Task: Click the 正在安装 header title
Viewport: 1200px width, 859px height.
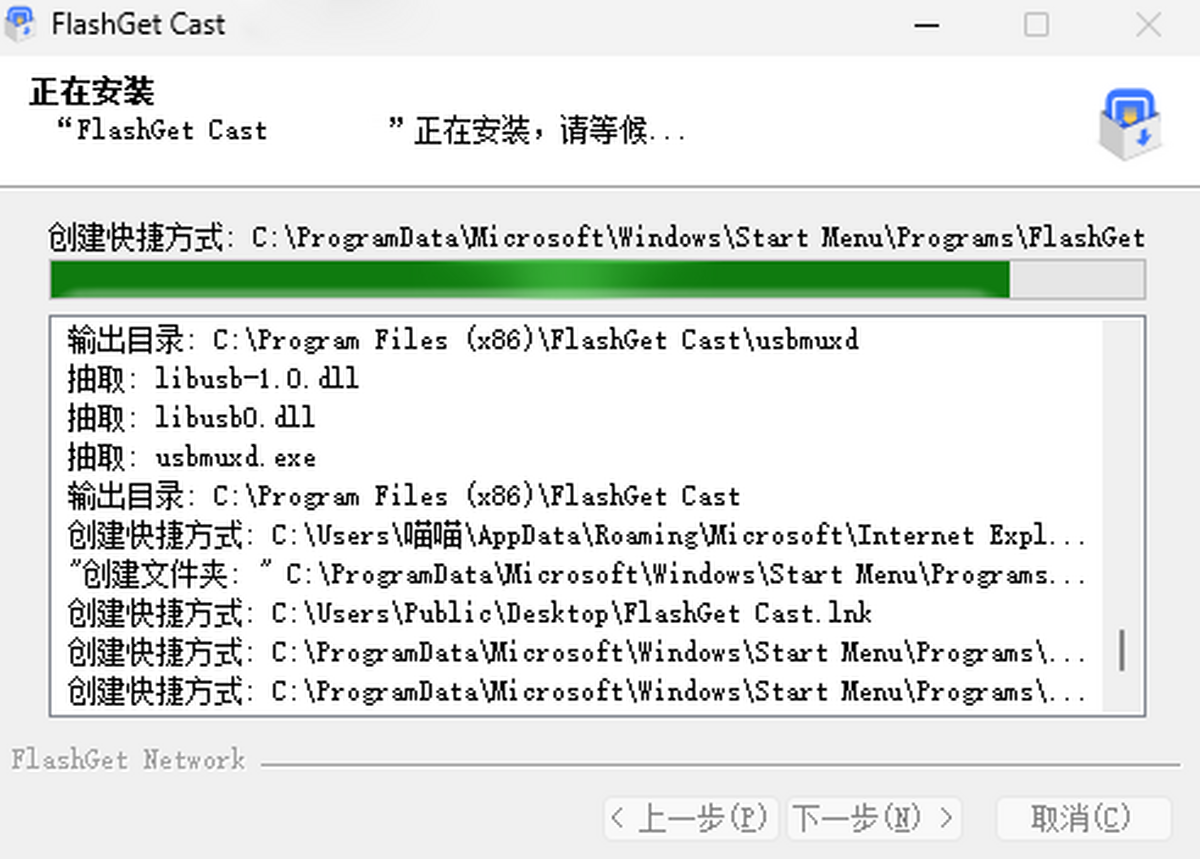Action: pyautogui.click(x=92, y=92)
